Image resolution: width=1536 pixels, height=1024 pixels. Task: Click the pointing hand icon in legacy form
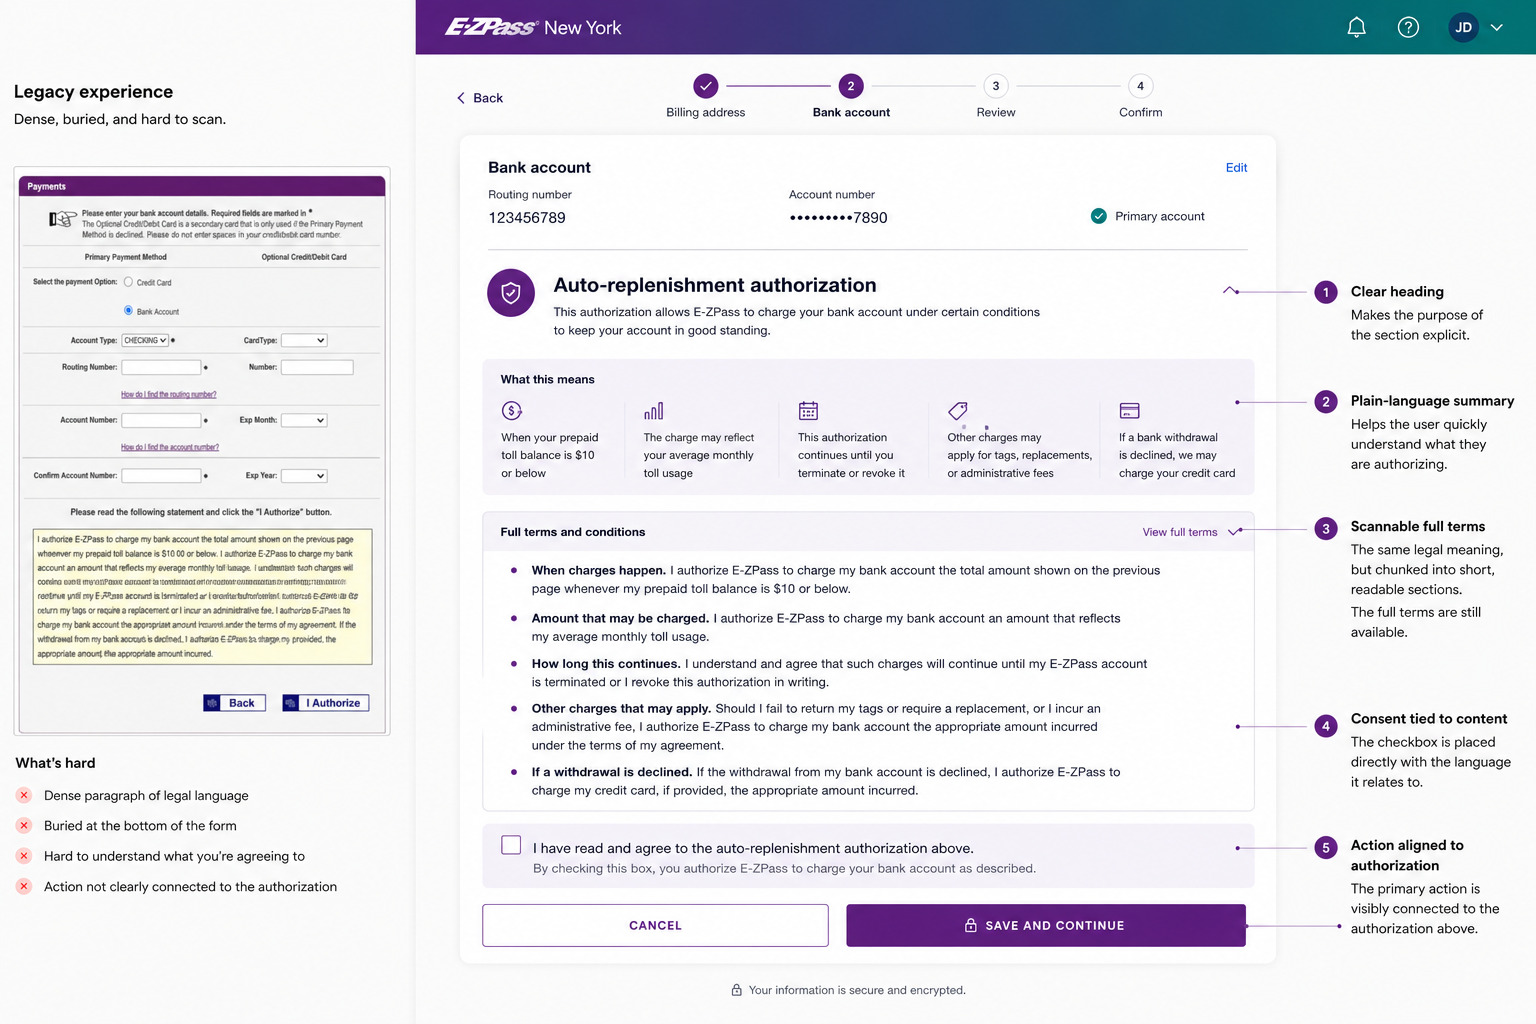(x=63, y=219)
